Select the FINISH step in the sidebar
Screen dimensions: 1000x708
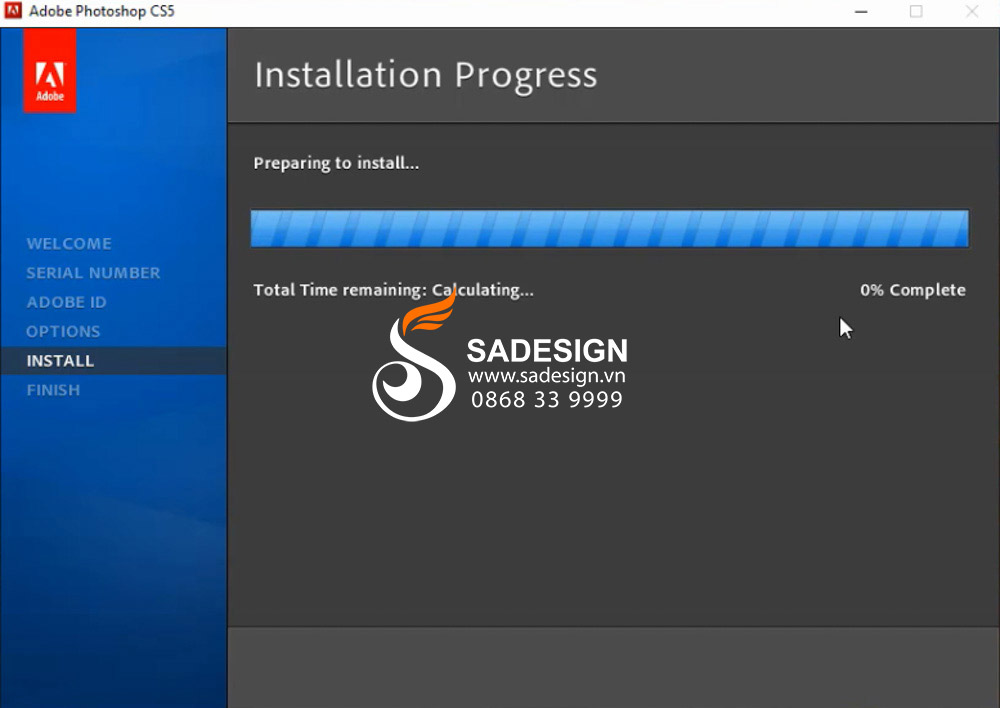pos(54,390)
